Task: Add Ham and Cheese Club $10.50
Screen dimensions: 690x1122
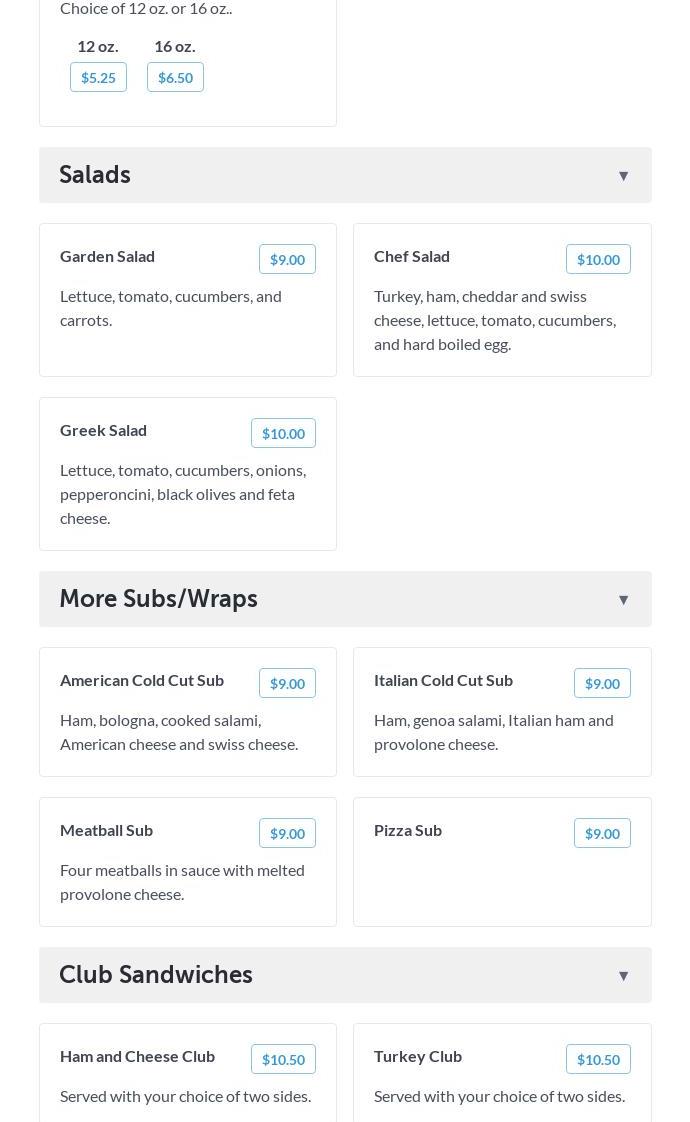Action: (283, 1060)
